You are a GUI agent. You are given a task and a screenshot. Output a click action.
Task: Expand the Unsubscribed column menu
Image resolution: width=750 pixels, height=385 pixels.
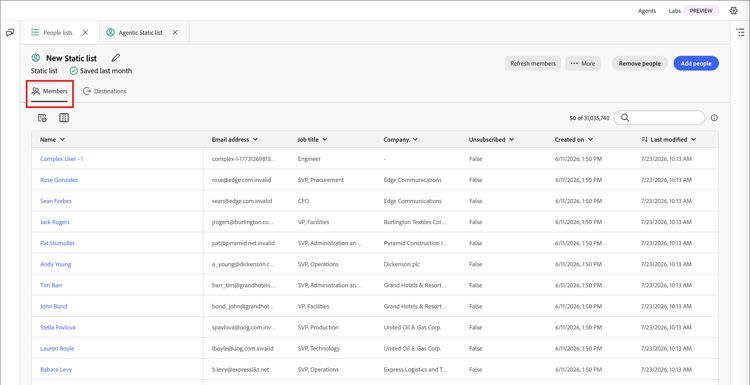[511, 140]
